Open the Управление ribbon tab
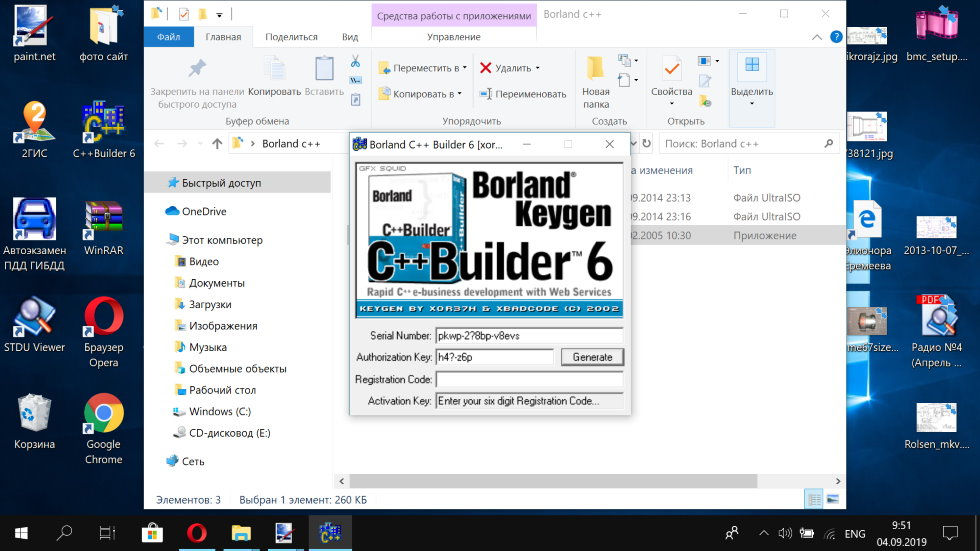 point(454,37)
